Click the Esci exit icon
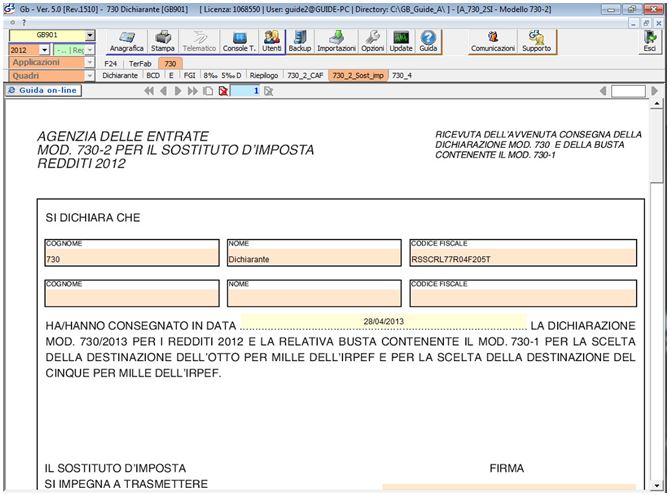 click(x=650, y=41)
